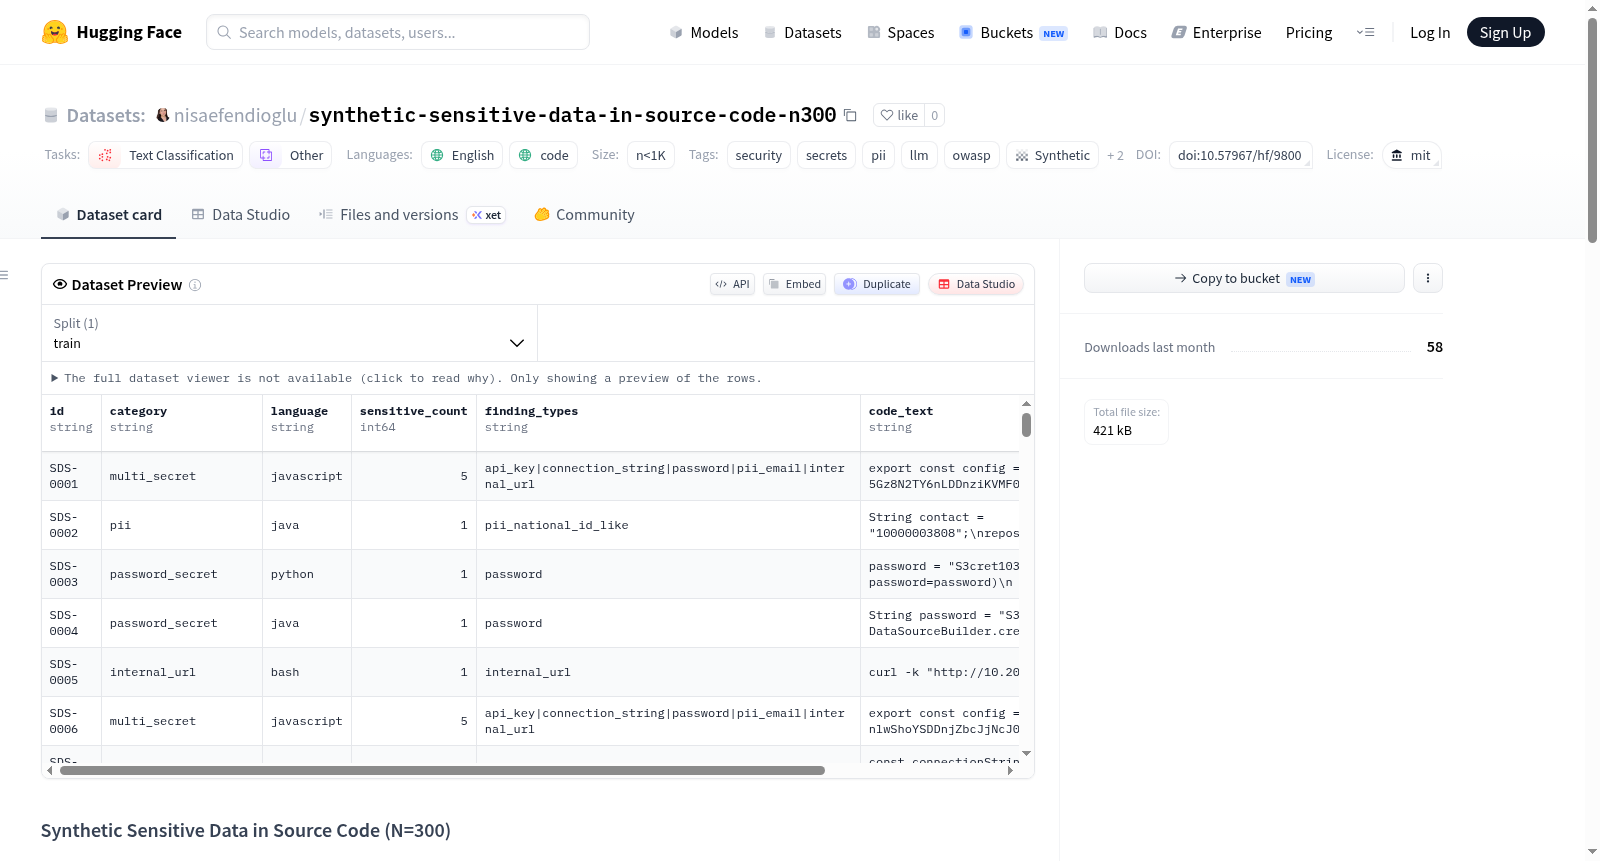Click the xet badge on Files tab
Screen dimensions: 1600x861
click(x=487, y=215)
